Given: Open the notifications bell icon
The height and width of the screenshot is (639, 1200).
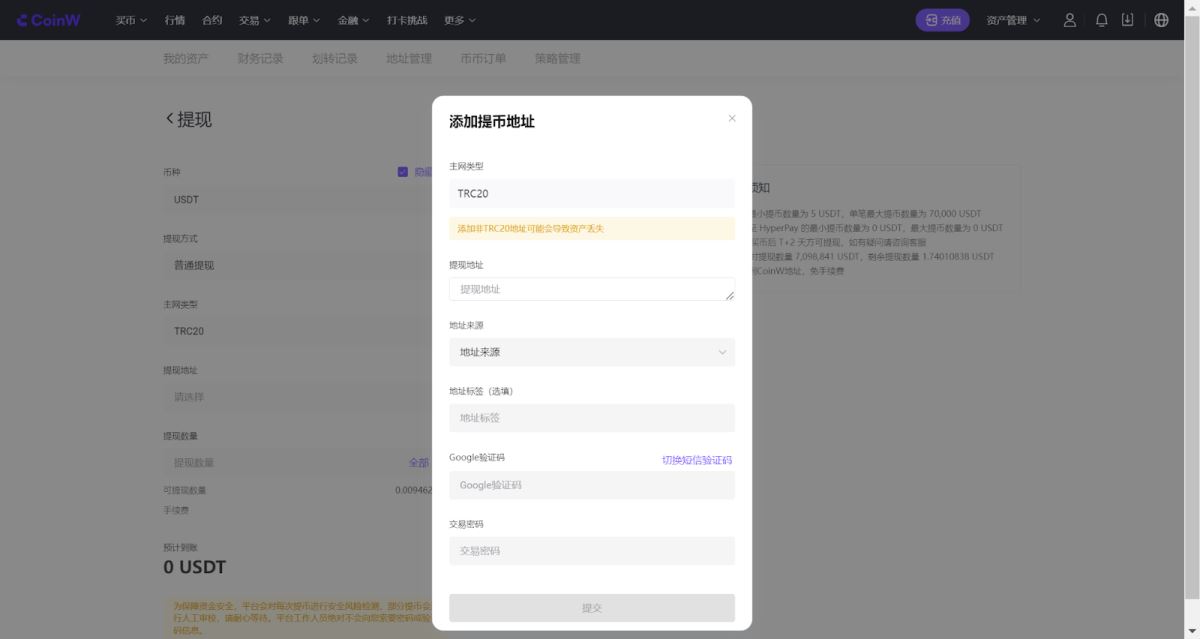Looking at the screenshot, I should click(1101, 19).
